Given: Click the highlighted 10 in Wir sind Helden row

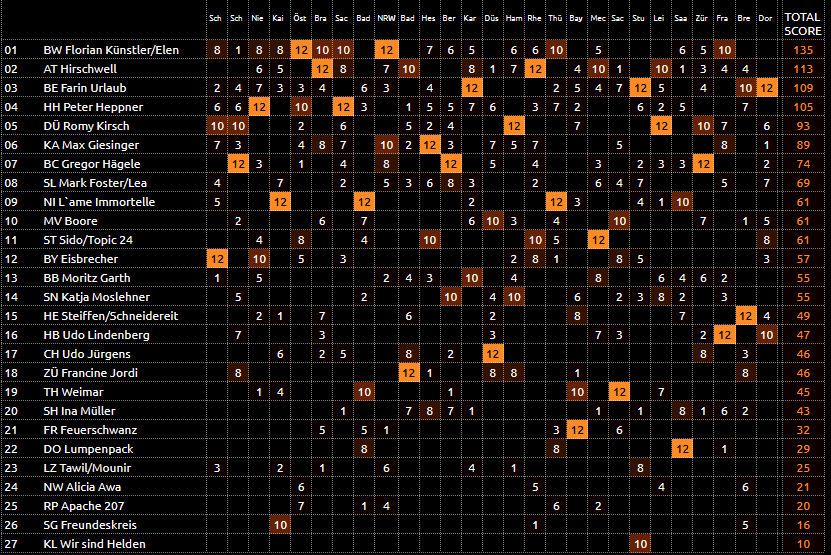Looking at the screenshot, I should pos(640,544).
